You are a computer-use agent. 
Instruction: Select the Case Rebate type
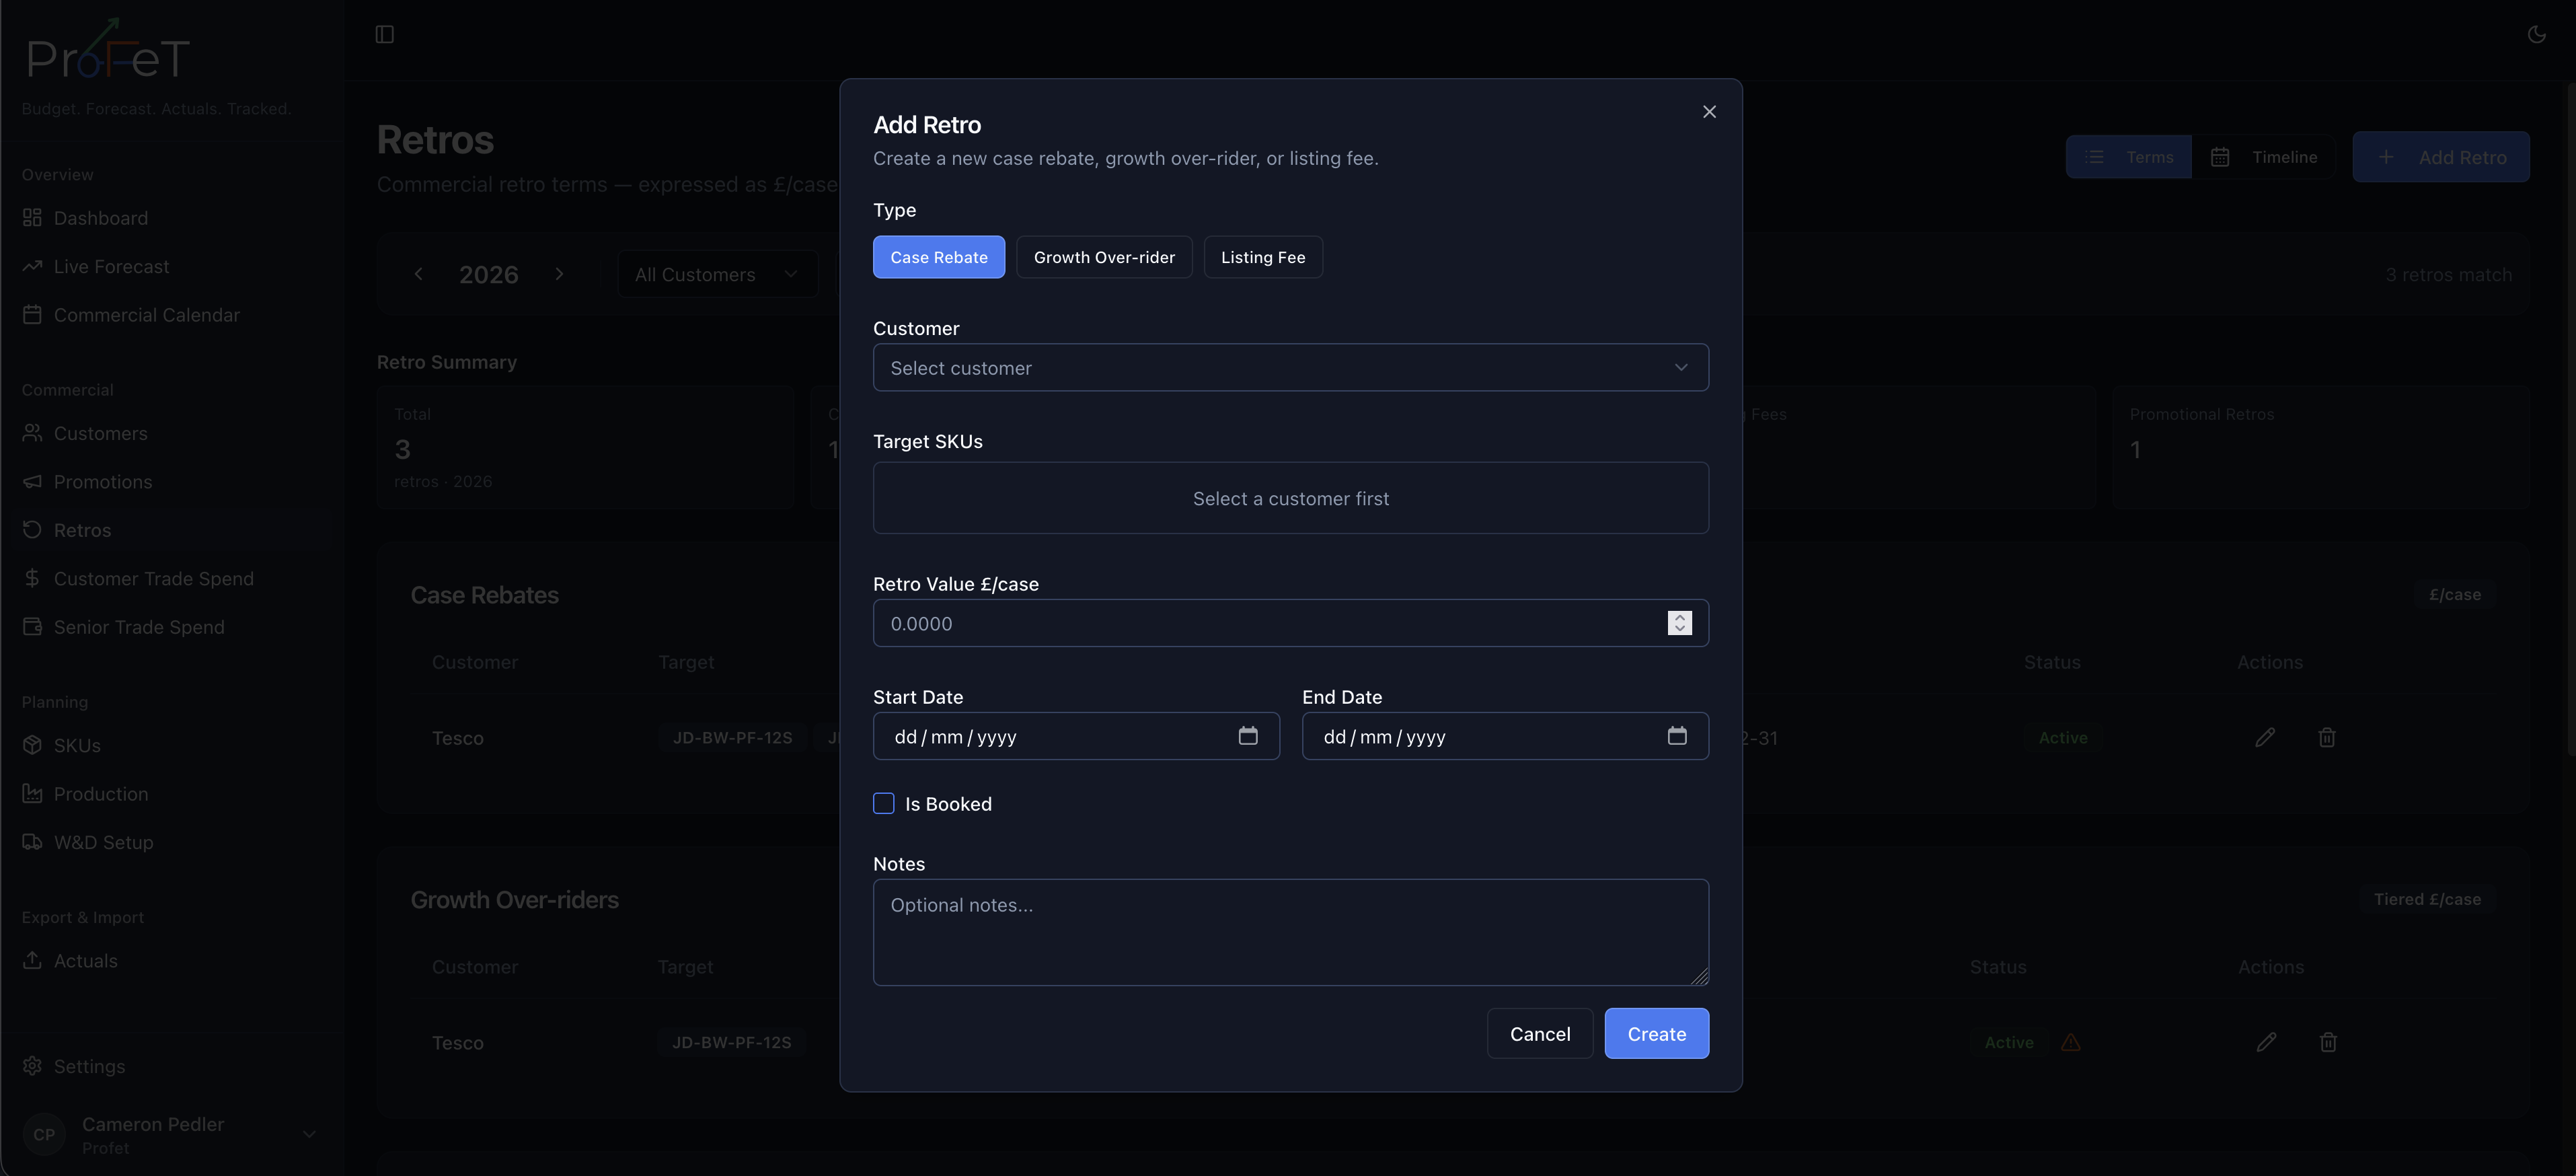[x=938, y=257]
